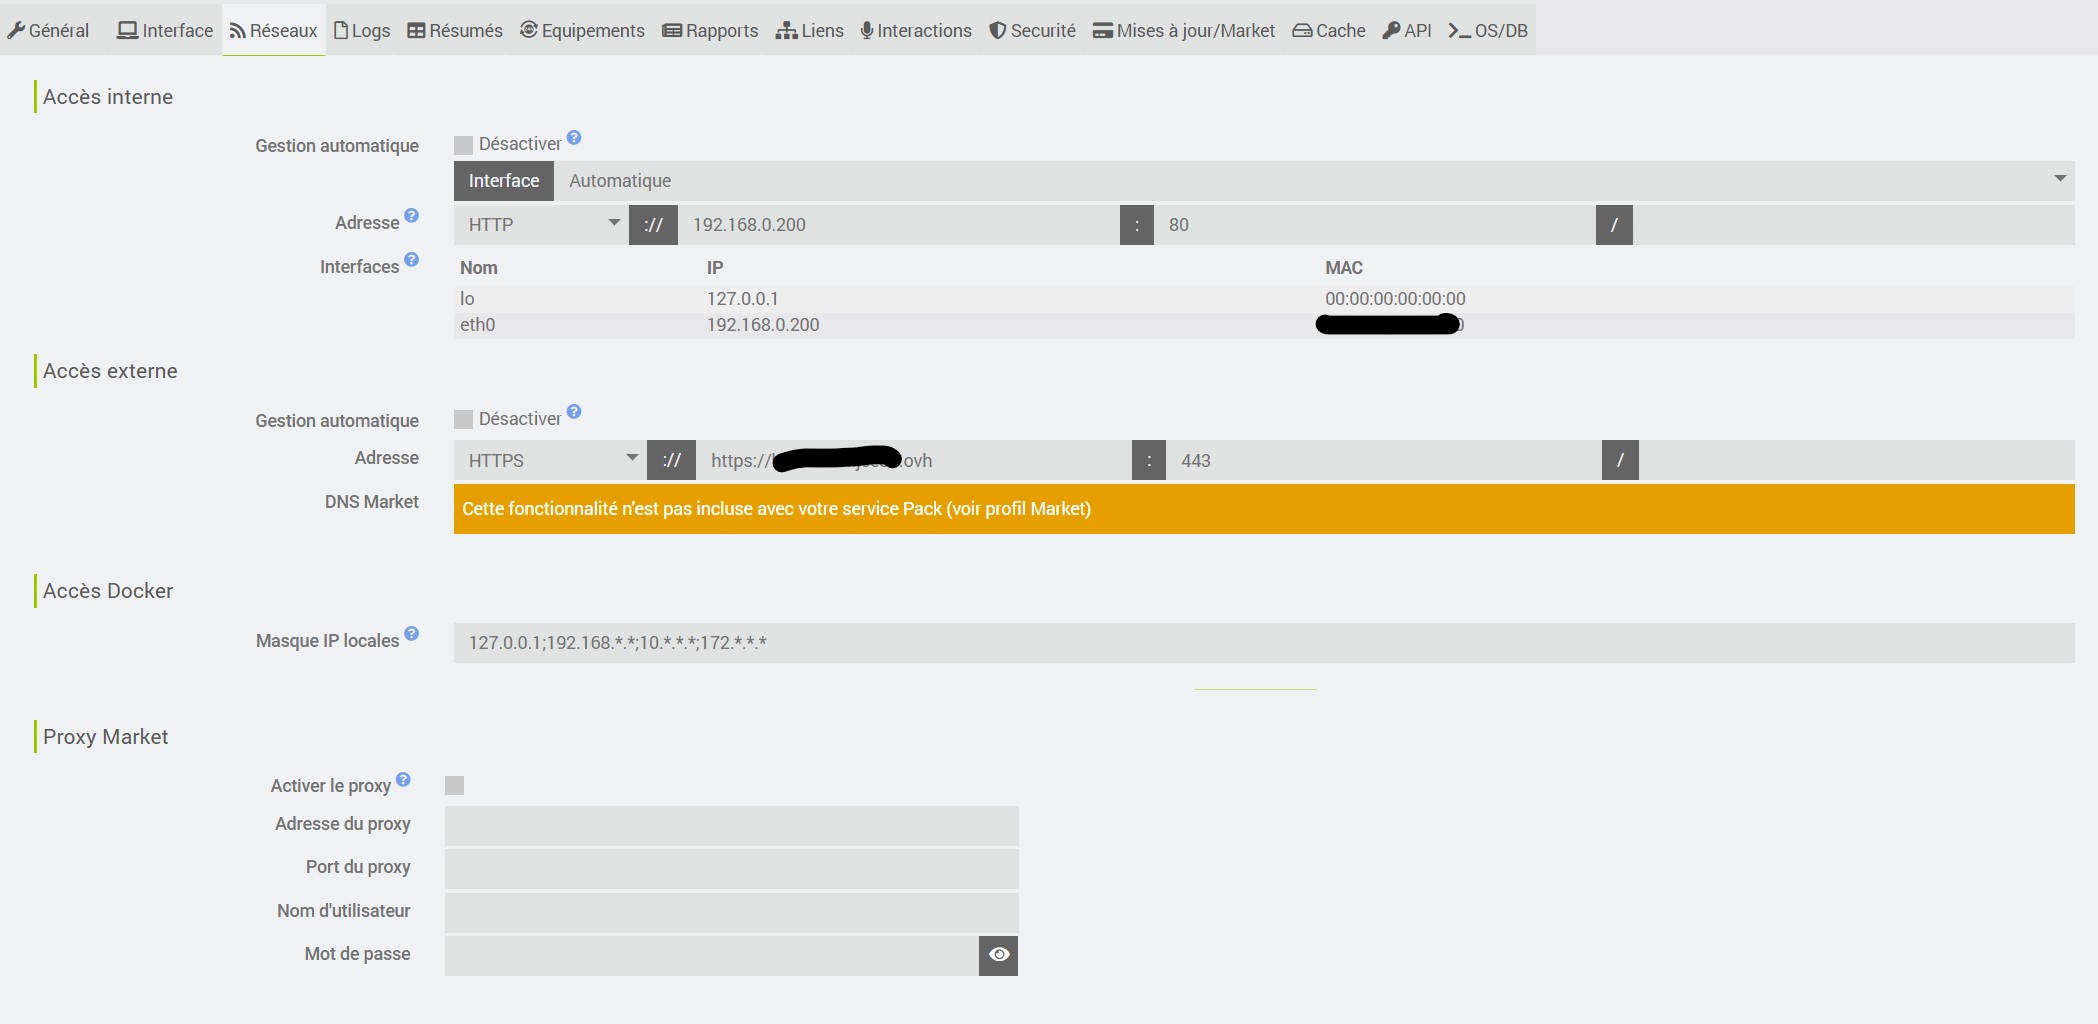Click the Masque IP locales field
The height and width of the screenshot is (1024, 2098).
1264,643
